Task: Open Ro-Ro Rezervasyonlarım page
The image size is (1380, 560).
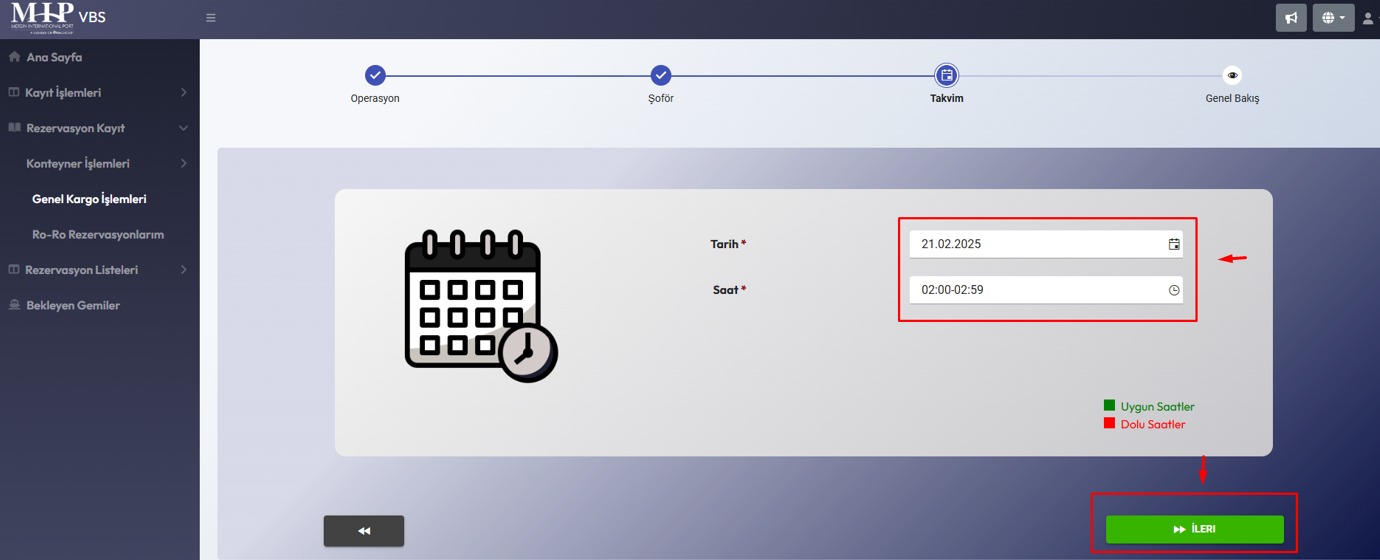Action: pos(97,235)
